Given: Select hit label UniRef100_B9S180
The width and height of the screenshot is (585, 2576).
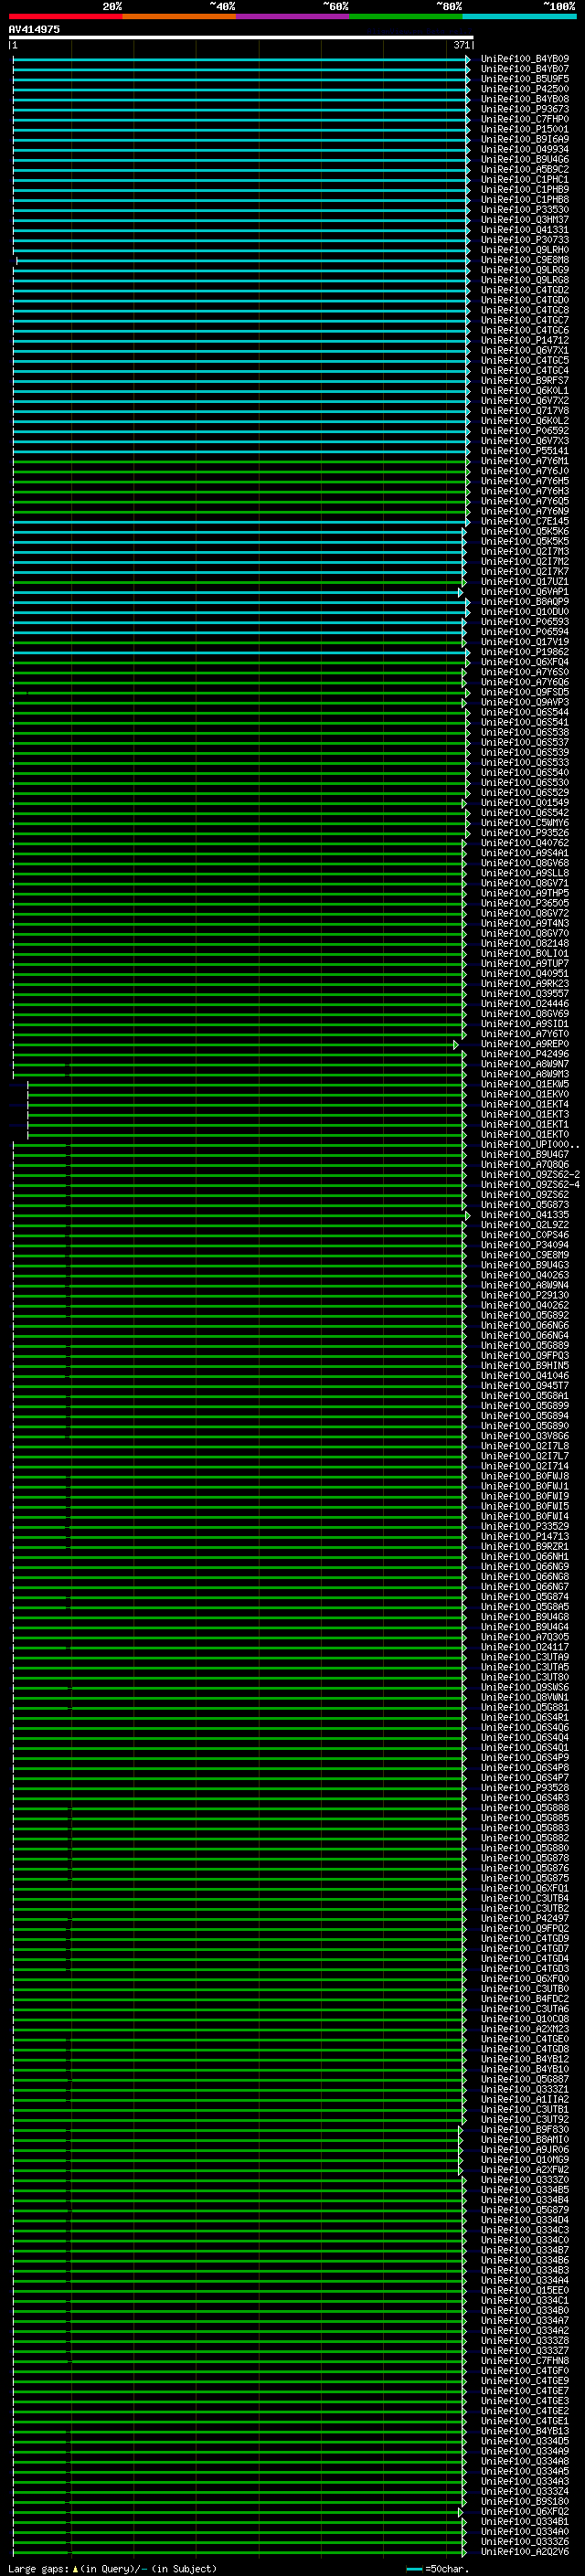Looking at the screenshot, I should point(525,2502).
